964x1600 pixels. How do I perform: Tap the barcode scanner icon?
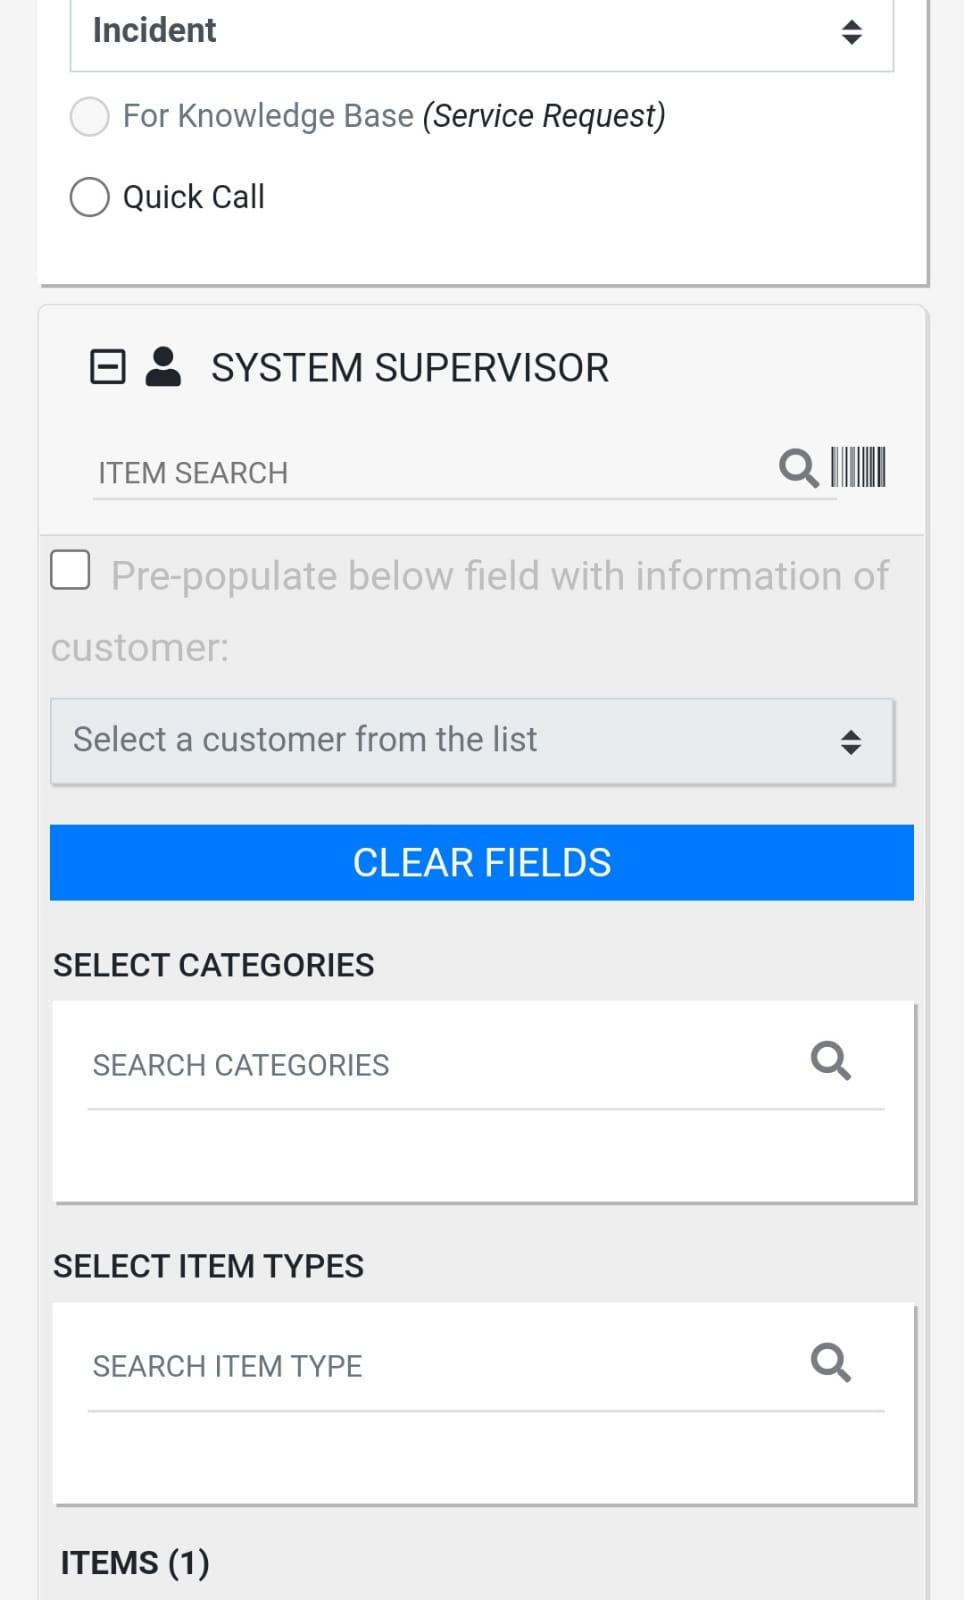(x=858, y=467)
